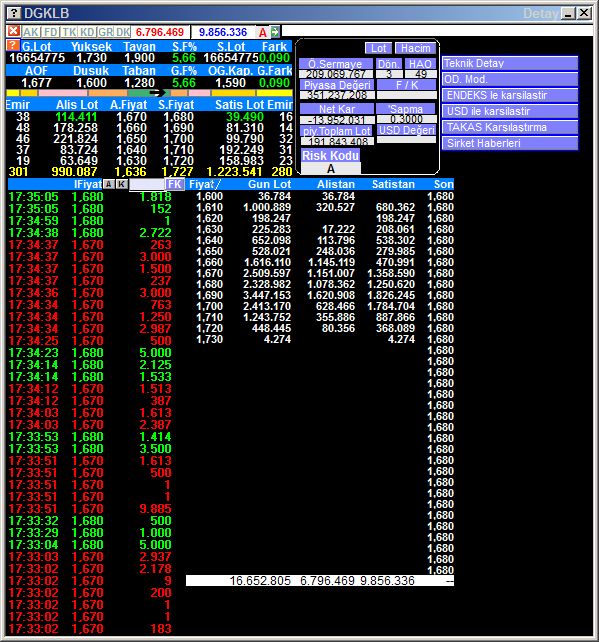The width and height of the screenshot is (599, 642).
Task: Click the red X icon beside AK
Action: tap(14, 31)
